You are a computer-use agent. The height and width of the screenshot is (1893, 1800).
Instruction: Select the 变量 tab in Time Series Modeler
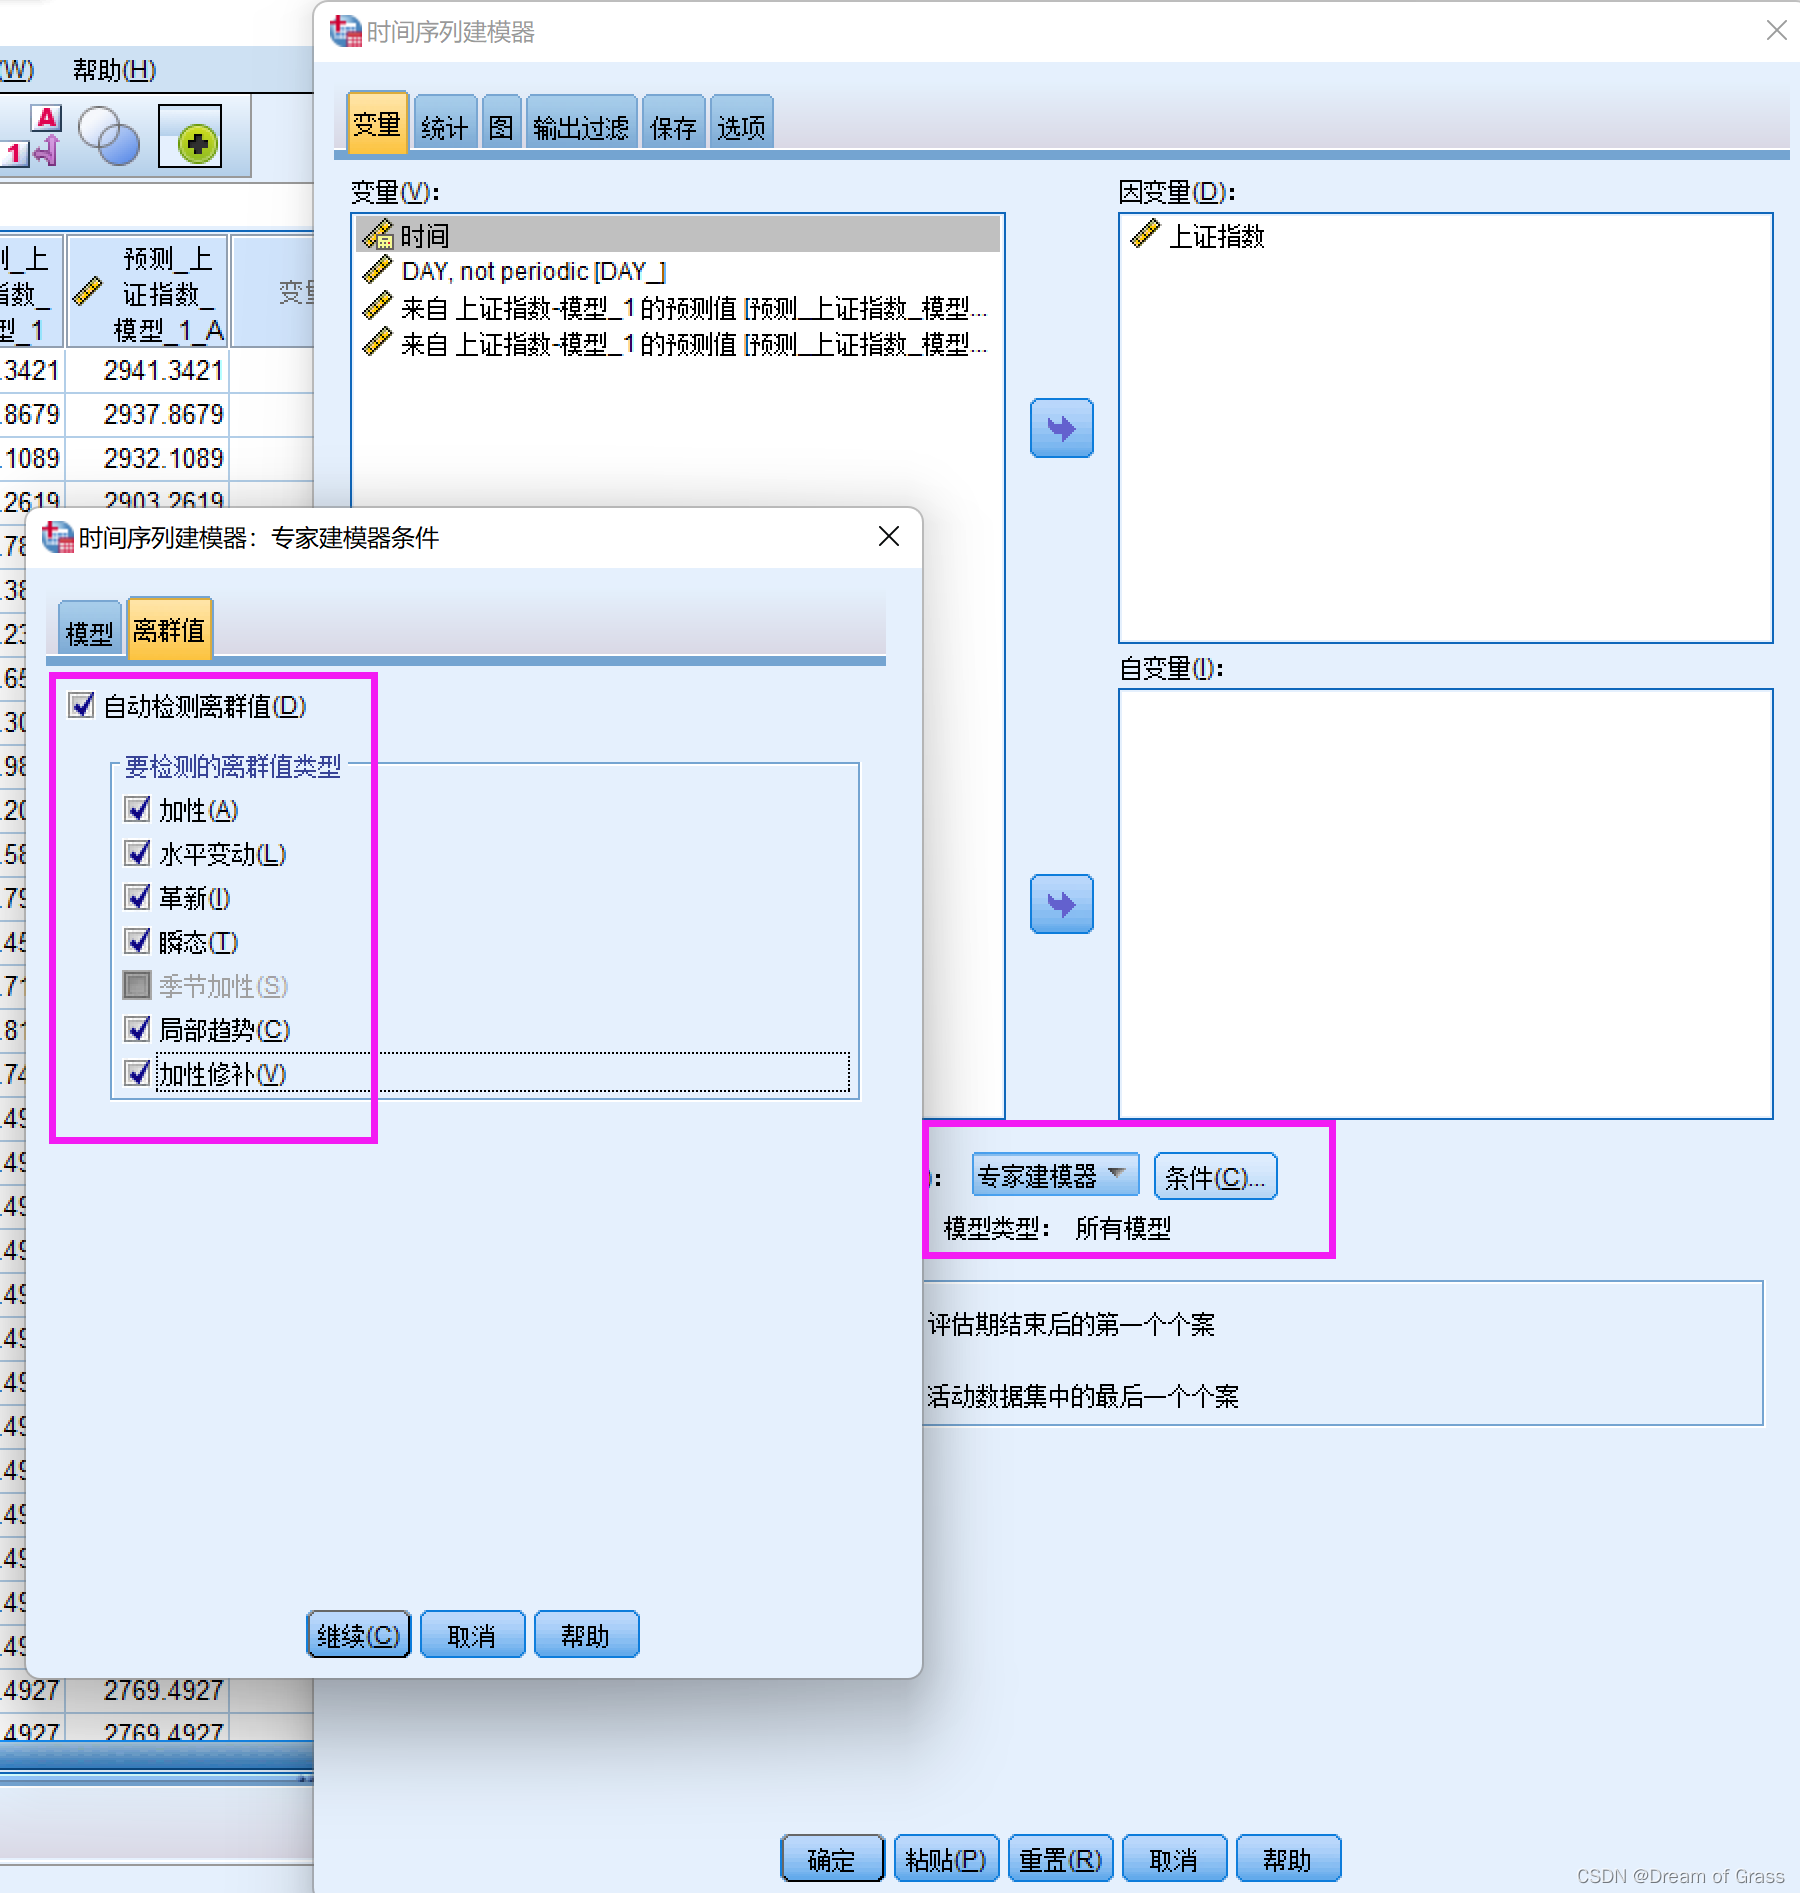tap(377, 124)
